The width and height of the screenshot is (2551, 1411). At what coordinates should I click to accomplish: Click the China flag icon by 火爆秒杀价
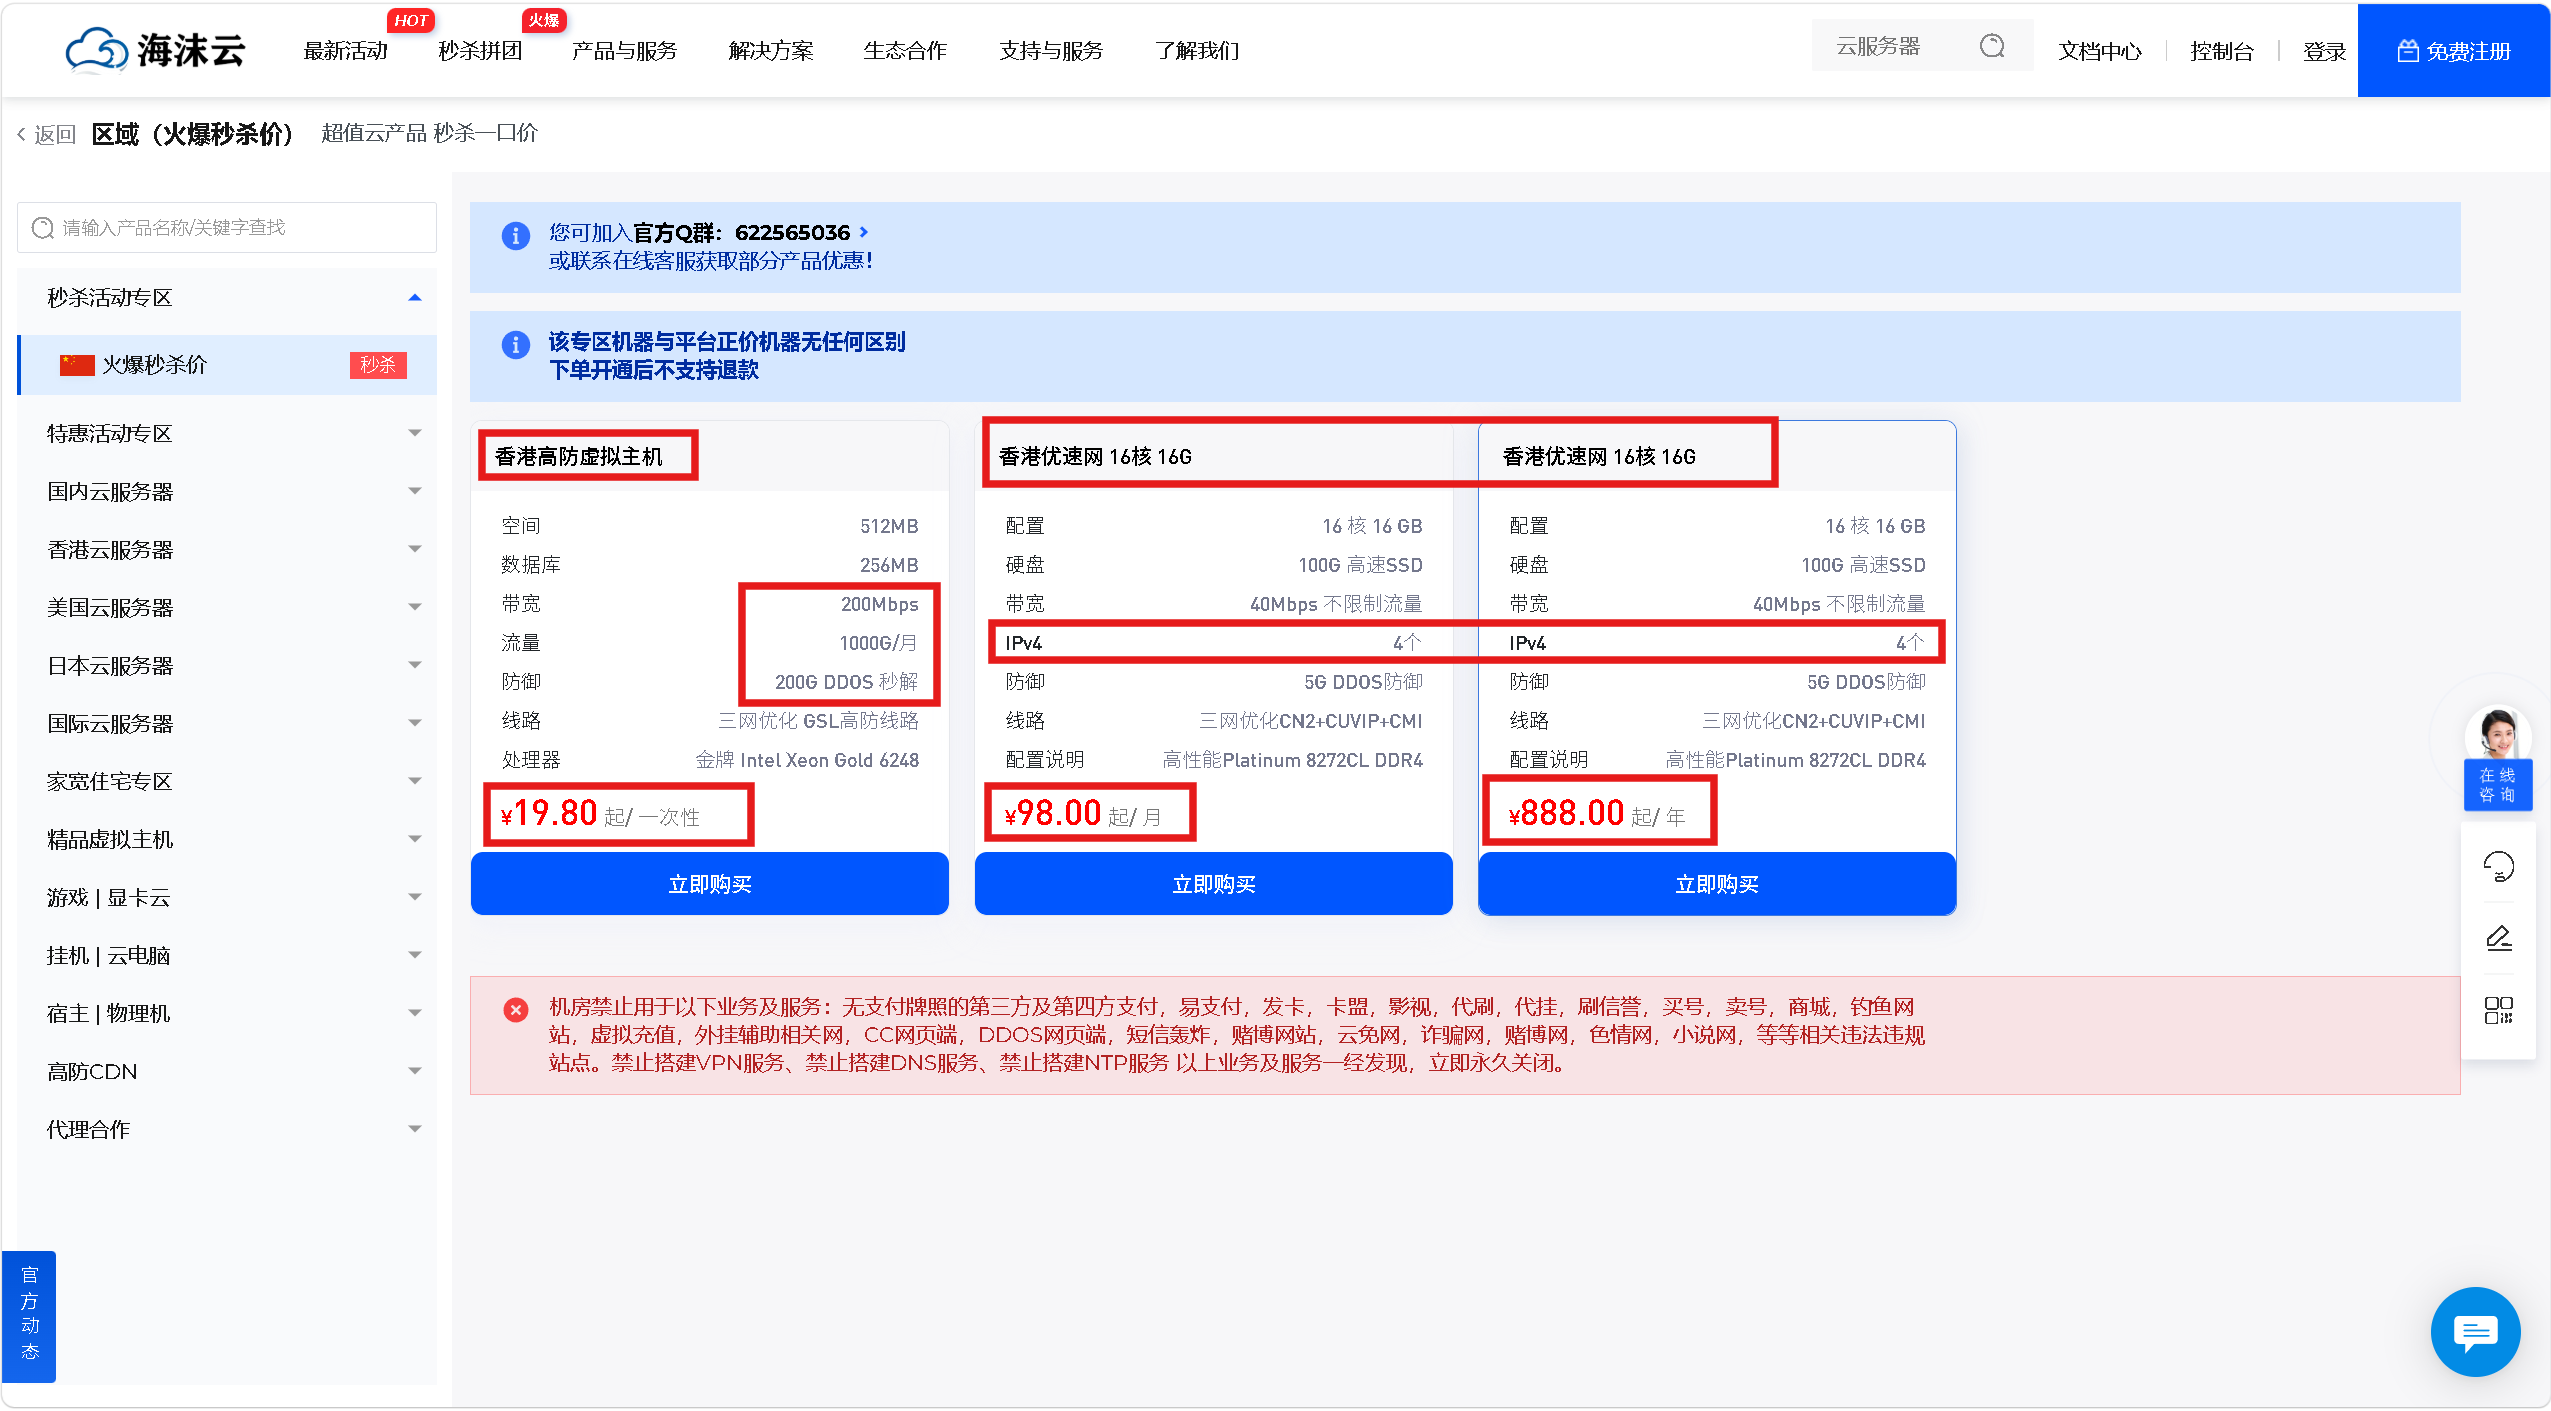pos(77,365)
